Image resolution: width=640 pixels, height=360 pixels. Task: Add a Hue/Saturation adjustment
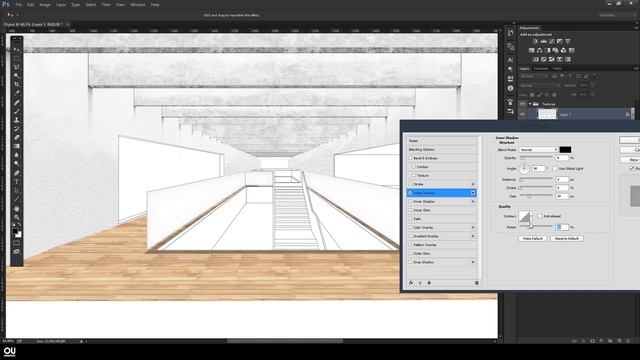coord(531,50)
